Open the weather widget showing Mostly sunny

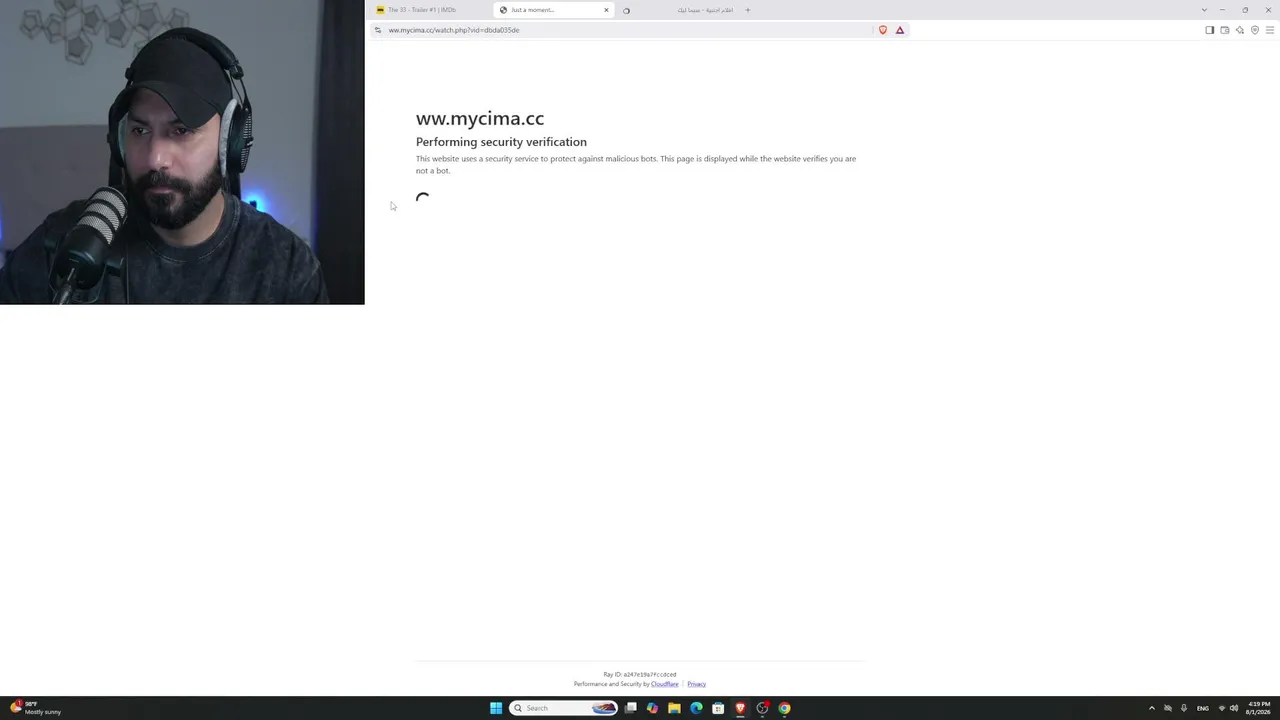coord(35,708)
